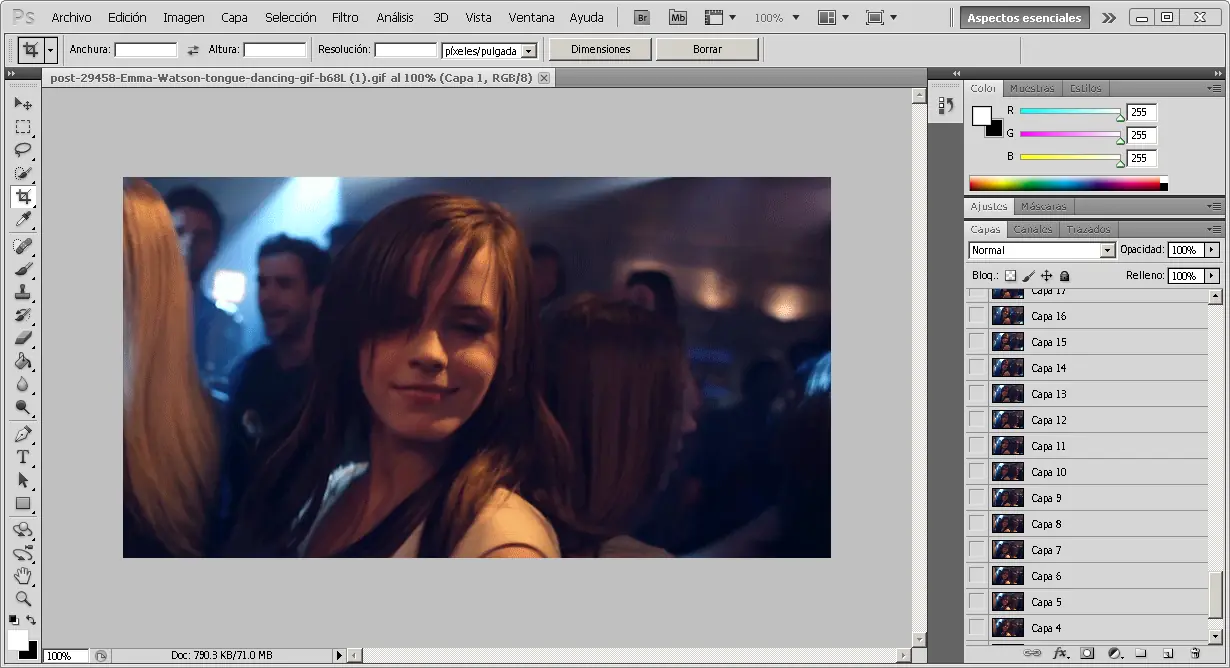Toggle lock transparent pixels
1230x668 pixels.
pos(1010,276)
